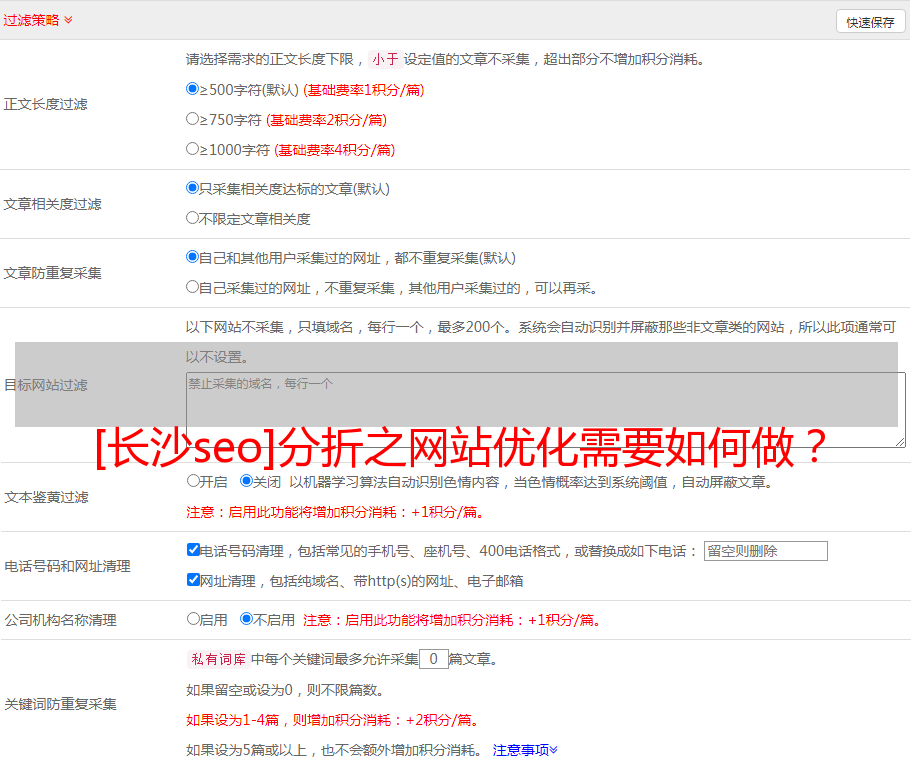Select 关闭 for 文本鉴黄过滤
Viewport: 912px width, 768px height.
(246, 481)
